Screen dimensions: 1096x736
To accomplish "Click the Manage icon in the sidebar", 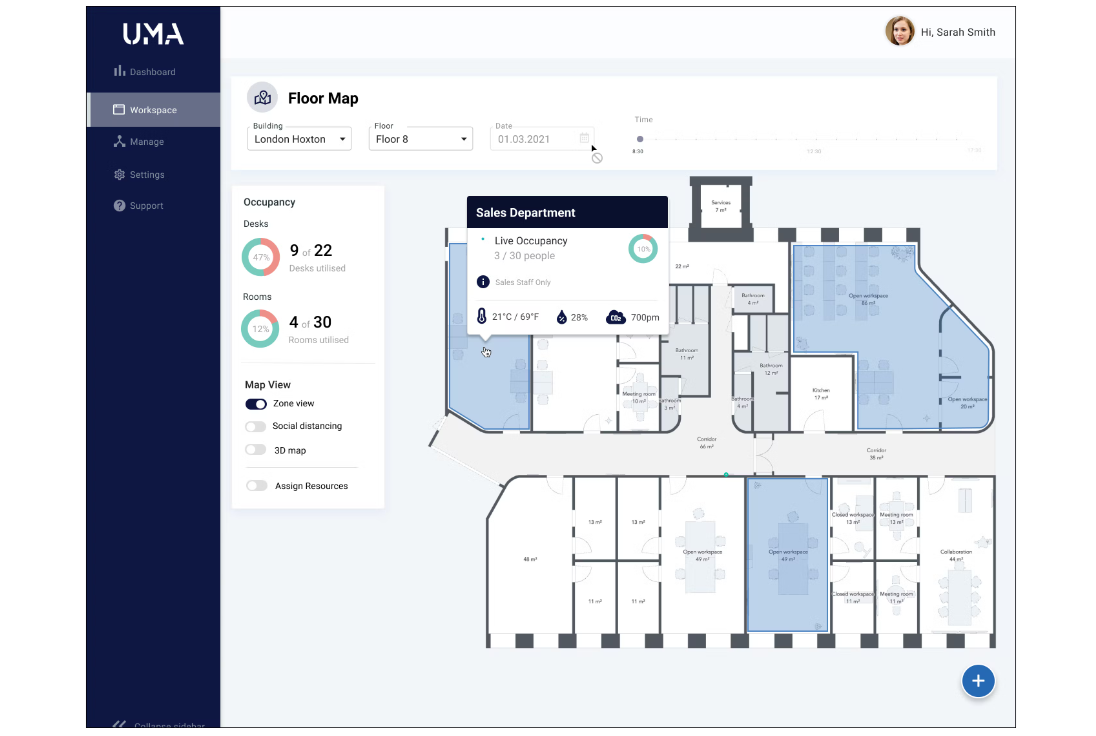I will [x=119, y=141].
